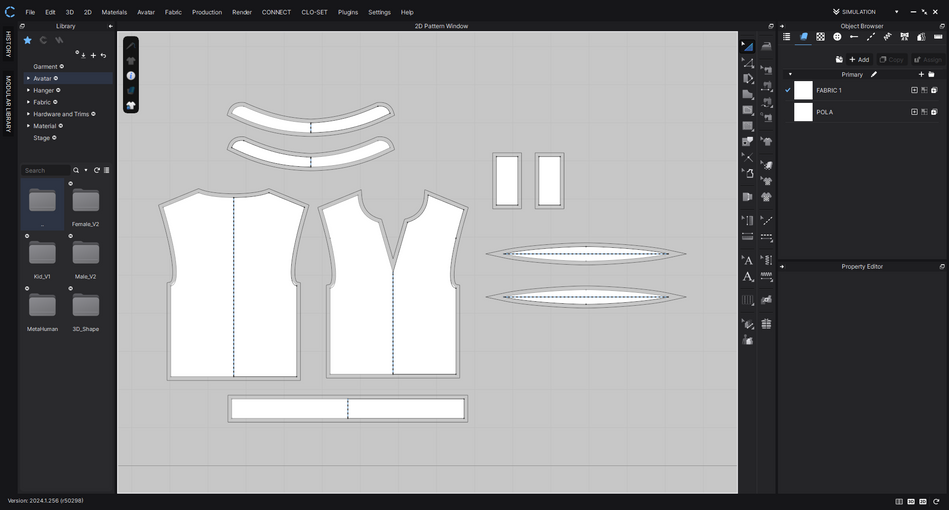Click the download icon in Library panel
This screenshot has height=510, width=949.
click(x=83, y=55)
